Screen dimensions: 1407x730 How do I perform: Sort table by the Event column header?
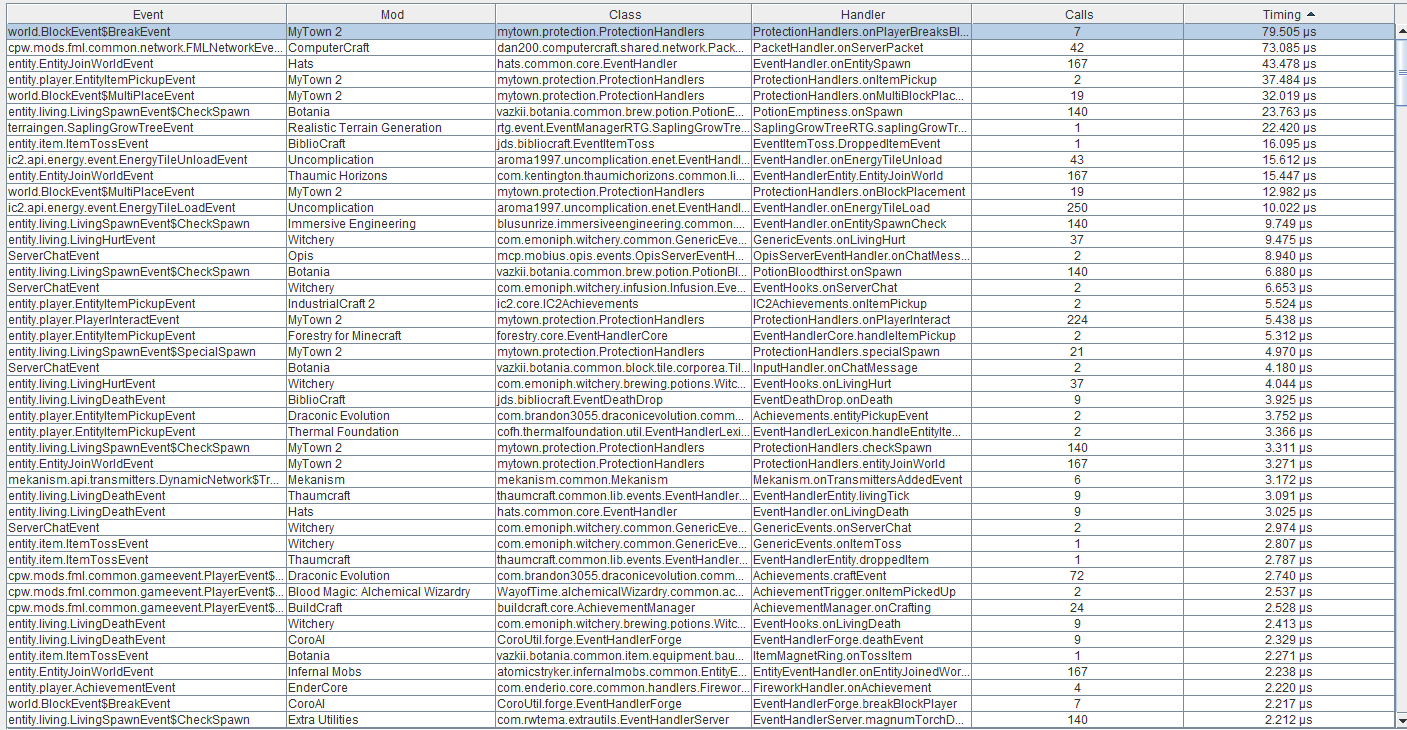pyautogui.click(x=148, y=15)
